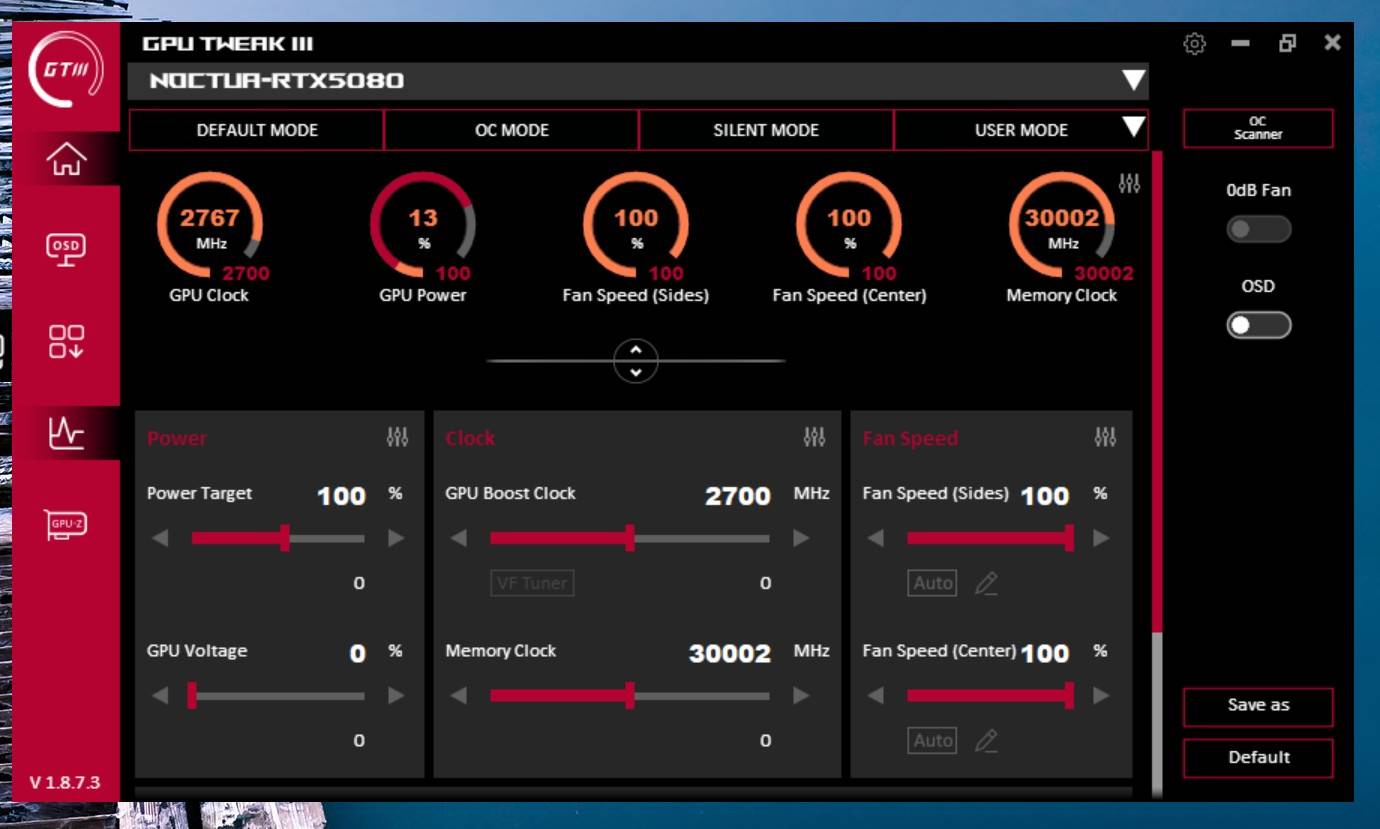This screenshot has height=829, width=1380.
Task: Open the utility downloads sidebar icon
Action: (66, 341)
